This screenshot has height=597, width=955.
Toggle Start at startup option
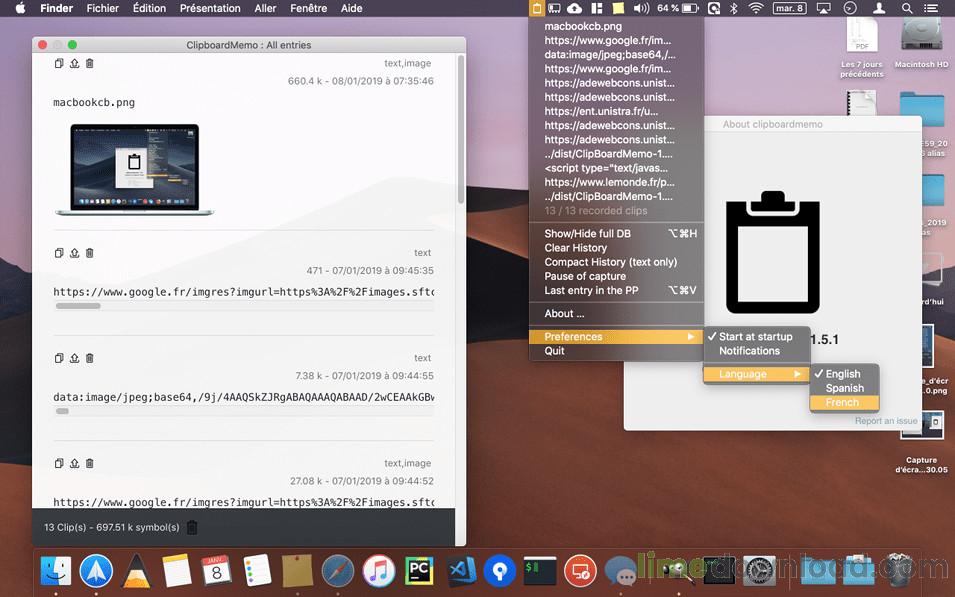[755, 337]
